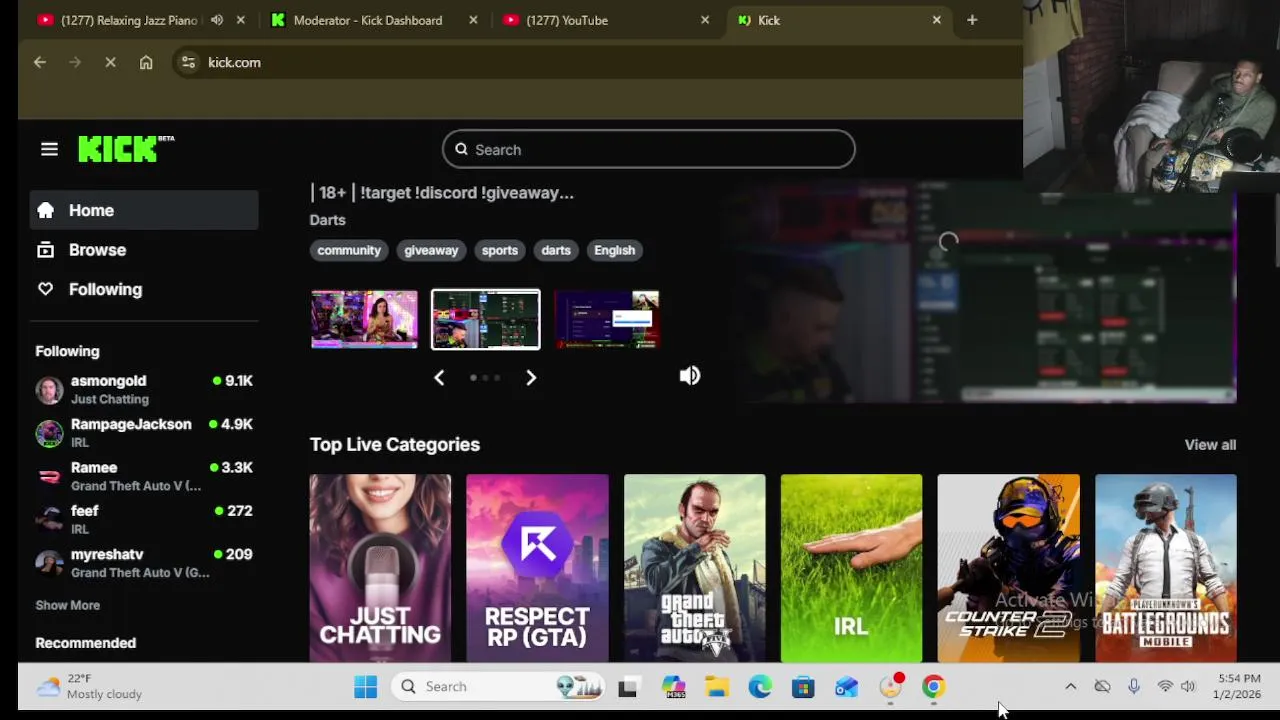Open Ramee's channel in Following list
Viewport: 1280px width, 720px height.
[144, 476]
